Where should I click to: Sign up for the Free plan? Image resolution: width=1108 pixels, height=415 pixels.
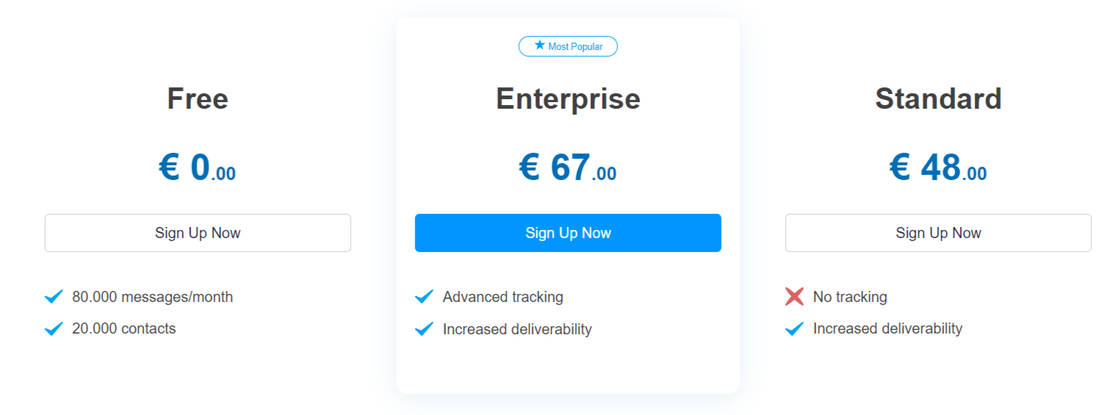point(198,233)
